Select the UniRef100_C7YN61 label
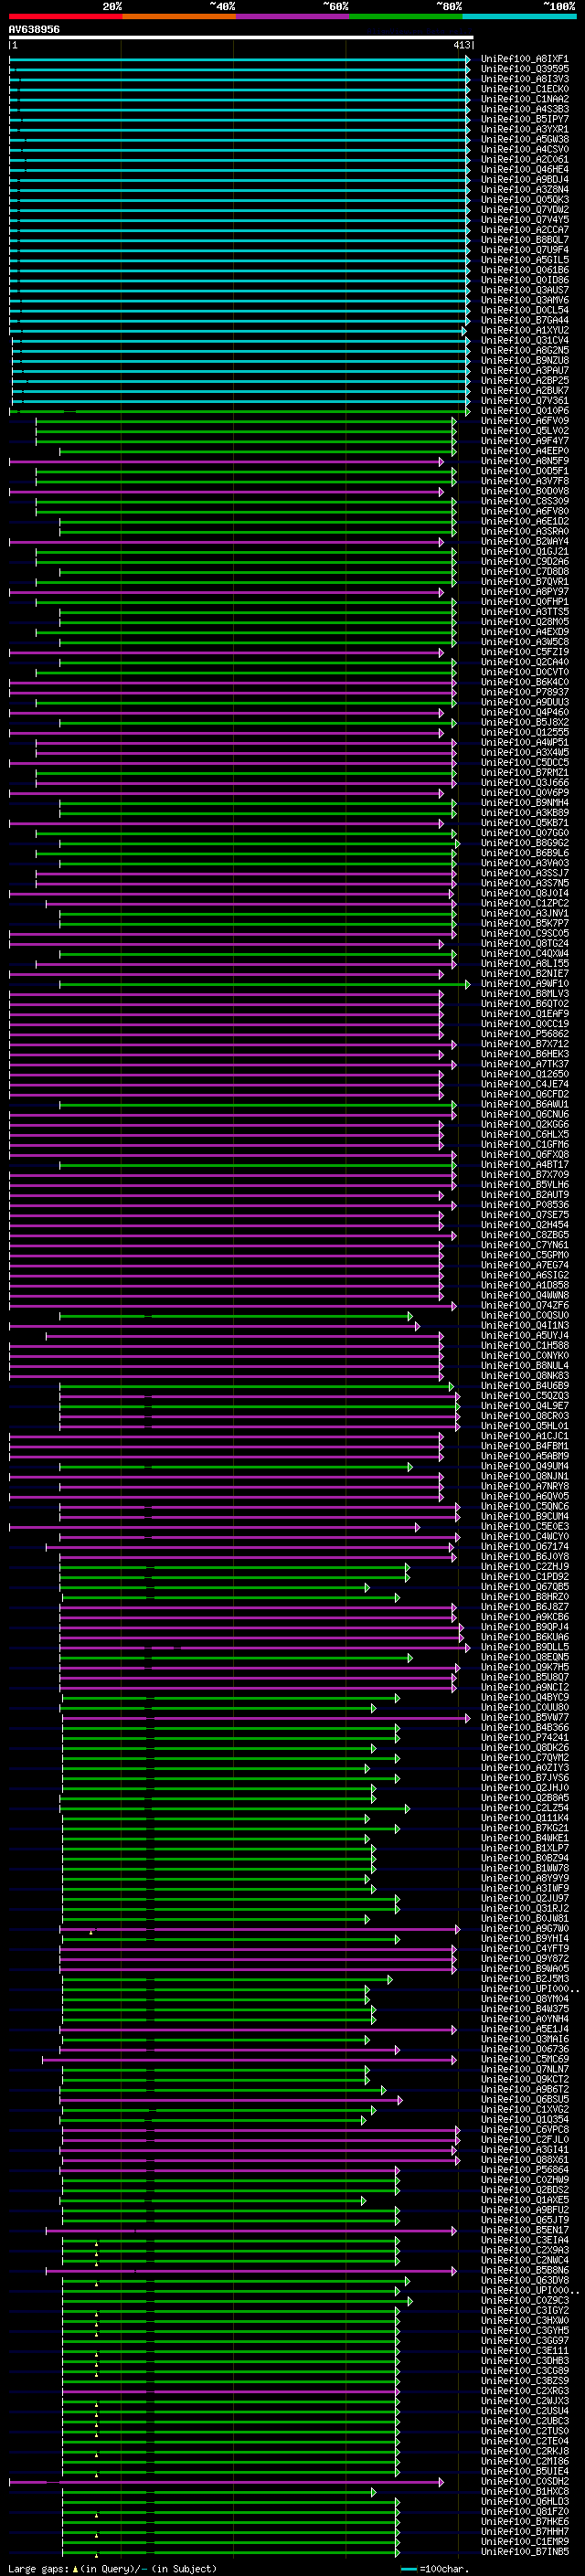The height and width of the screenshot is (2576, 585). pyautogui.click(x=524, y=1245)
